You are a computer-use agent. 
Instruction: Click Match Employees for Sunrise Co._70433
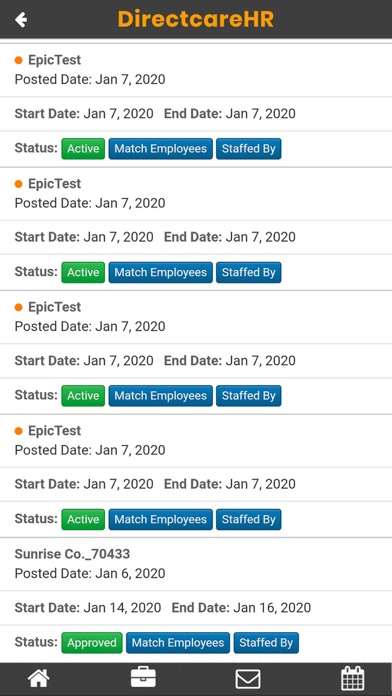(x=178, y=643)
